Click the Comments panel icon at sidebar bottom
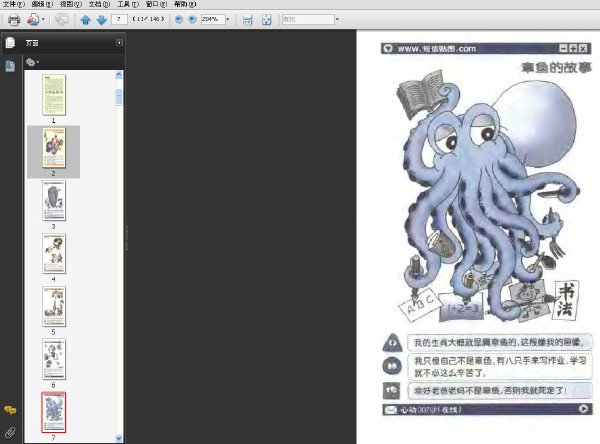The width and height of the screenshot is (600, 444). [x=10, y=410]
